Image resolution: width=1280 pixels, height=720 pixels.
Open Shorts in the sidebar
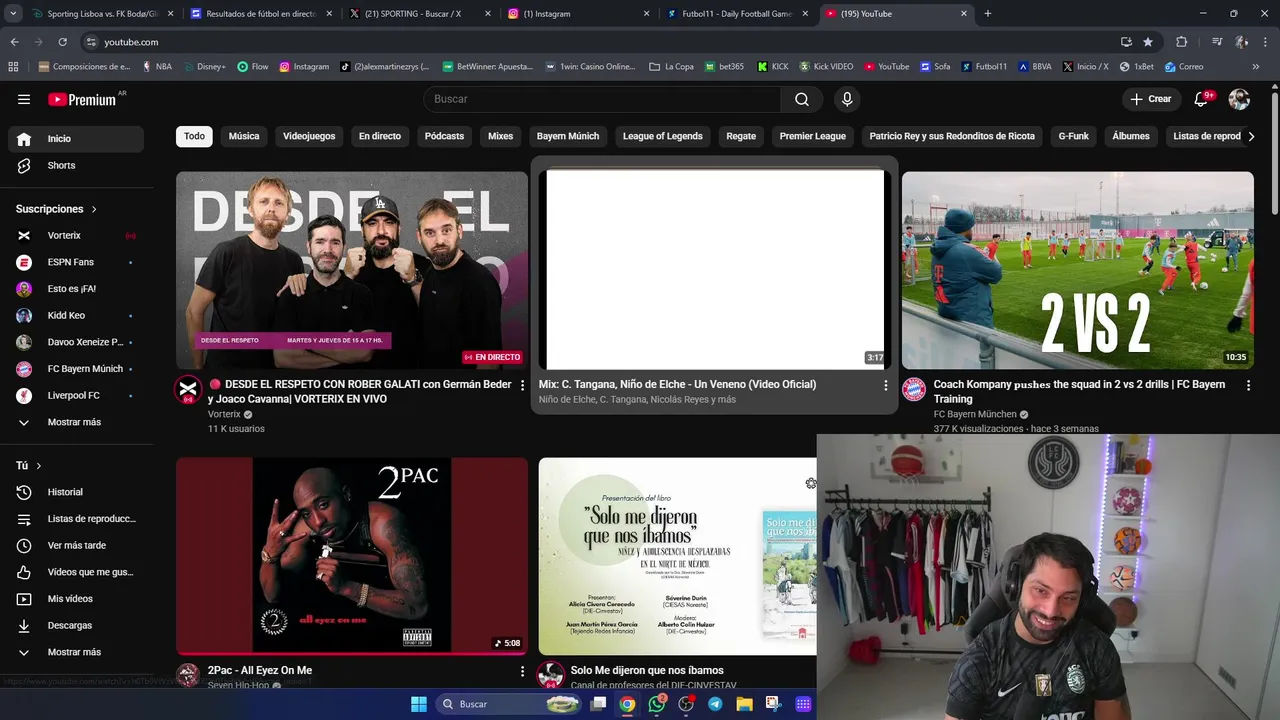pyautogui.click(x=76, y=165)
